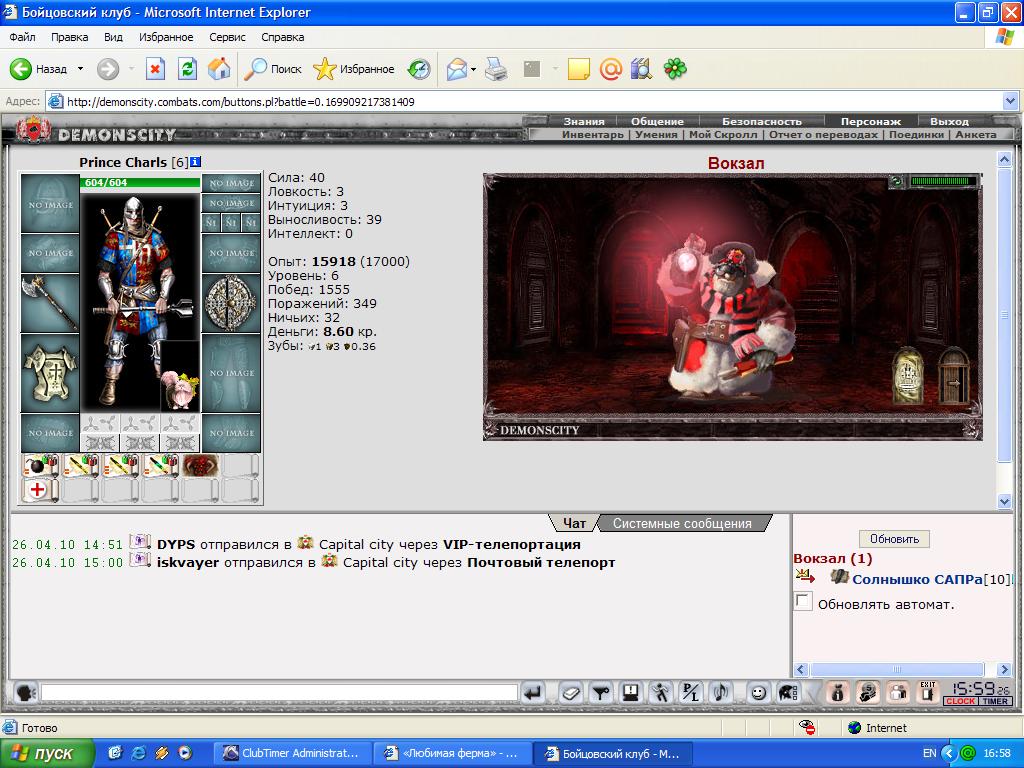Image resolution: width=1024 pixels, height=768 pixels.
Task: Open the battle axe weapon slot
Action: (50, 304)
